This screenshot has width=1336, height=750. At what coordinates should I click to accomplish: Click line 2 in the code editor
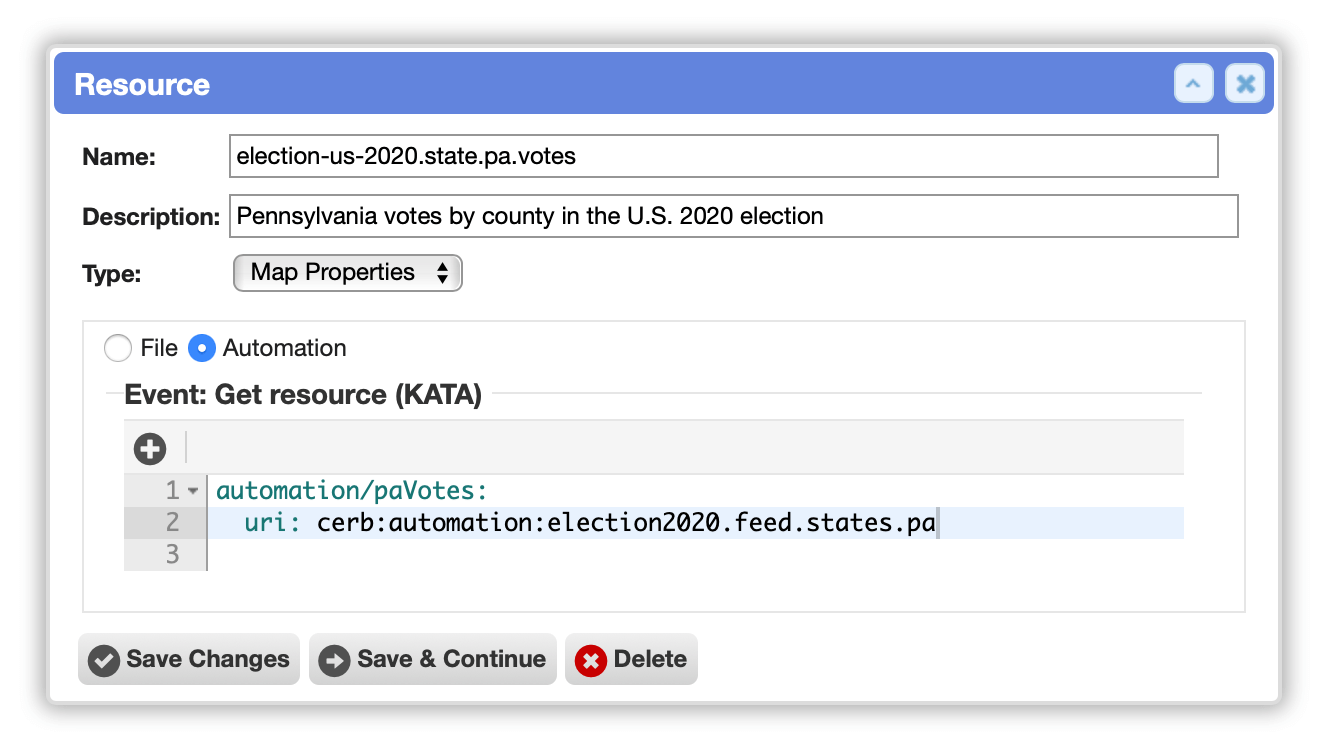(x=695, y=523)
